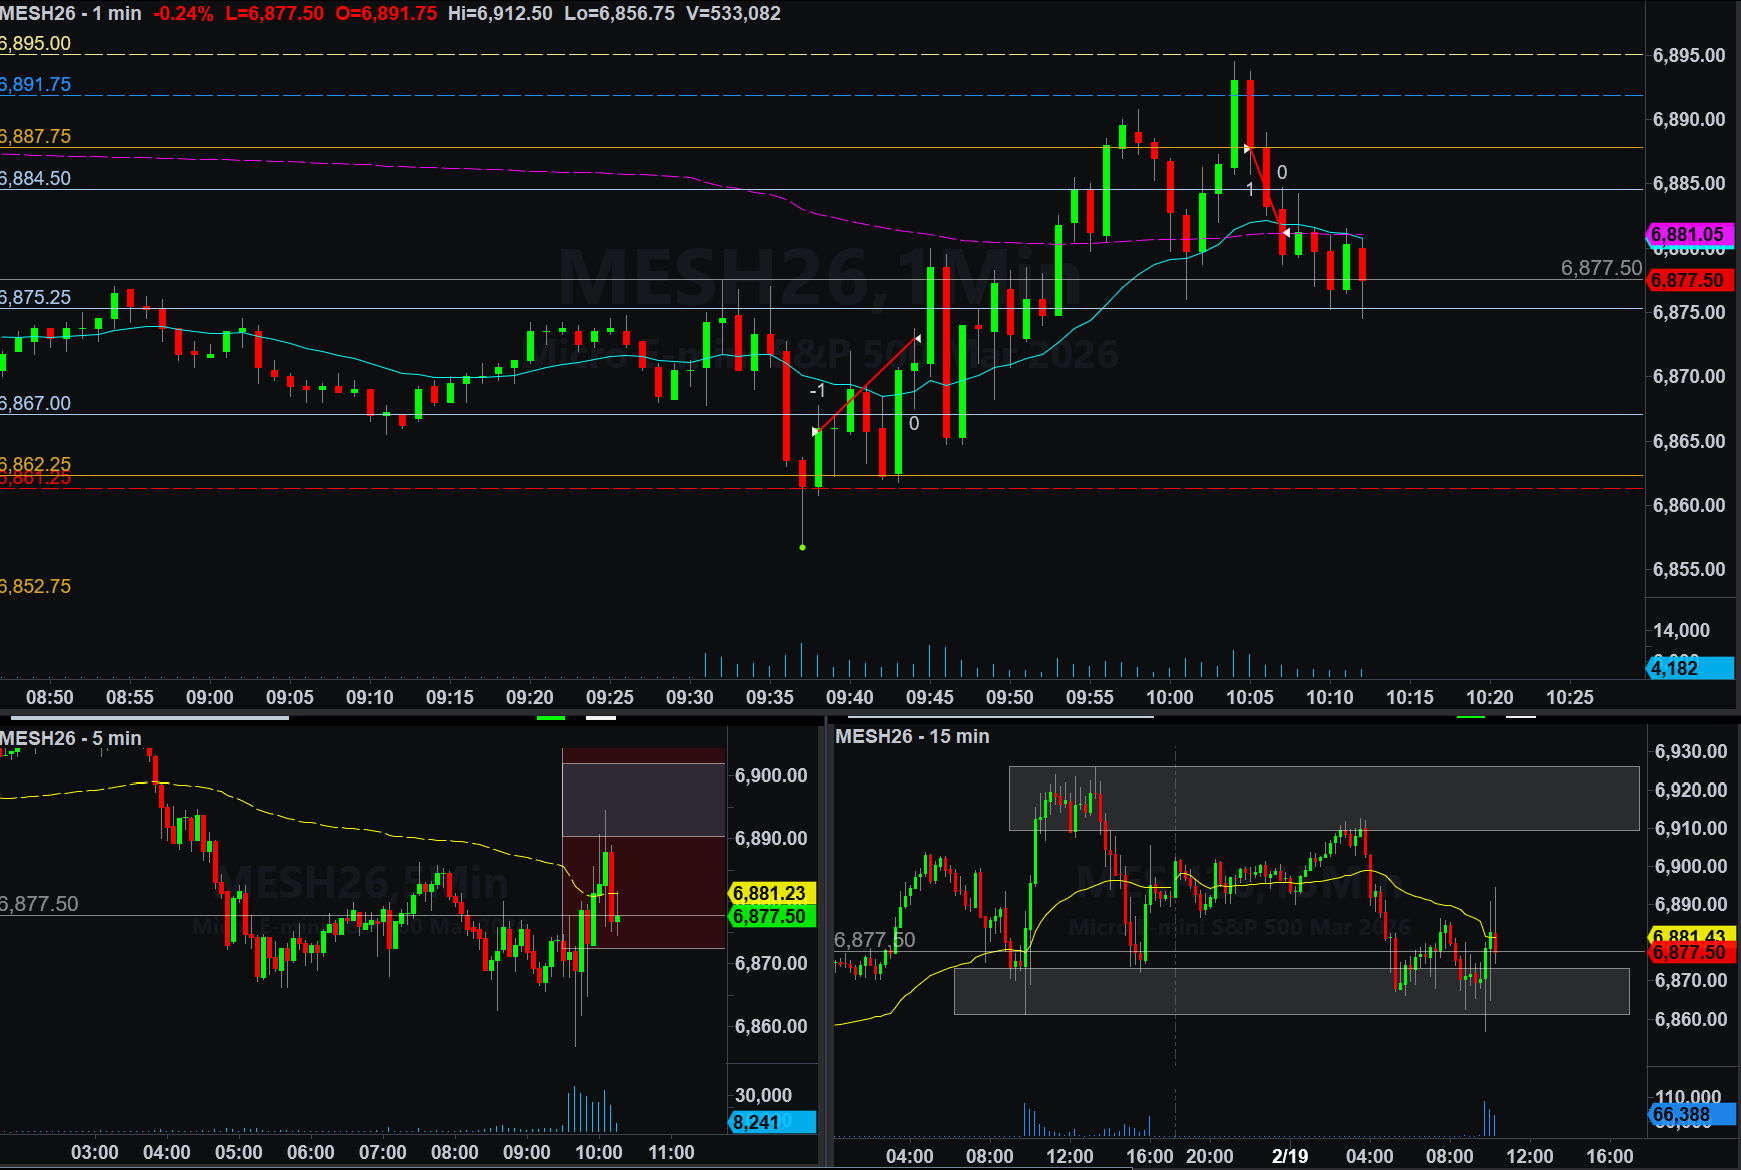Viewport: 1741px width, 1170px height.
Task: Click the magenta 6,881.05 price tag
Action: [x=1689, y=235]
